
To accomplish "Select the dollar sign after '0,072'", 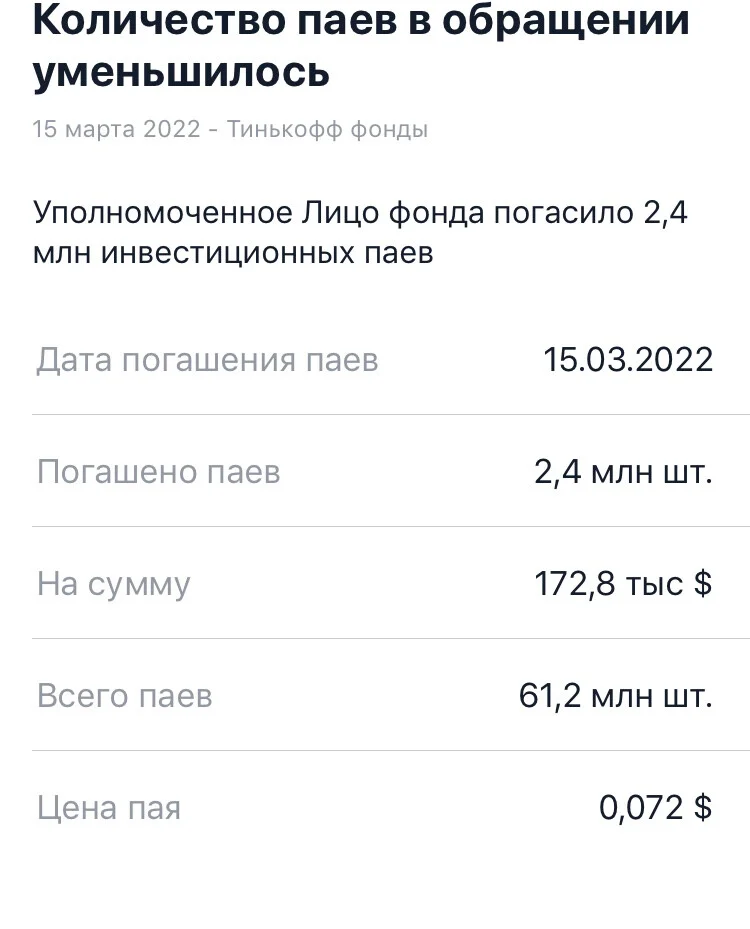I will (703, 807).
